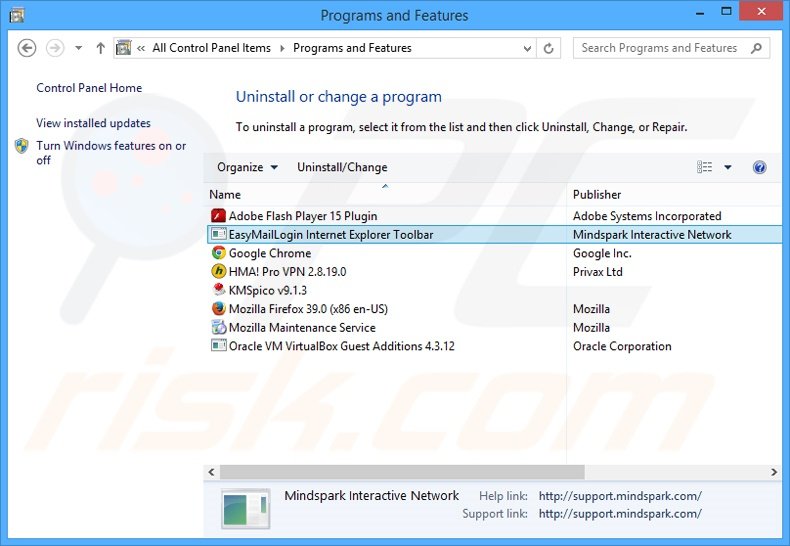790x546 pixels.
Task: Click EasyMailLogin toolbar program icon
Action: coord(218,234)
